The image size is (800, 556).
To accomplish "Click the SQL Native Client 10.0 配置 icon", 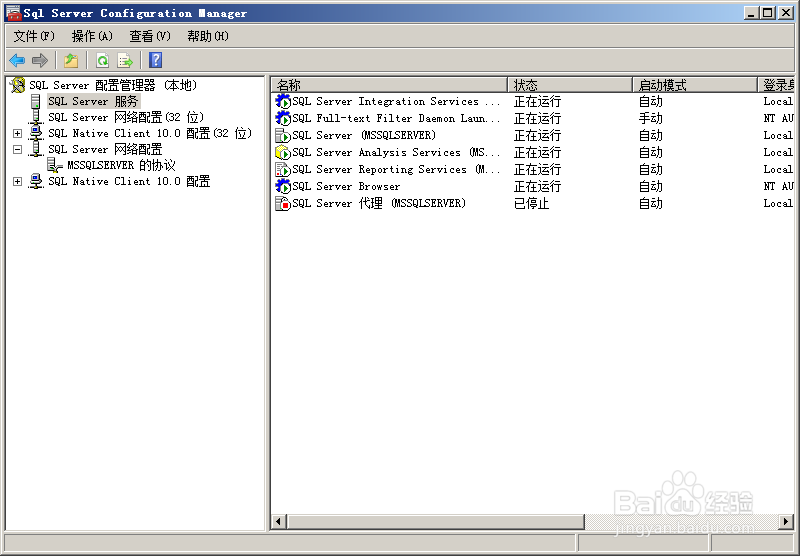I will [x=36, y=181].
